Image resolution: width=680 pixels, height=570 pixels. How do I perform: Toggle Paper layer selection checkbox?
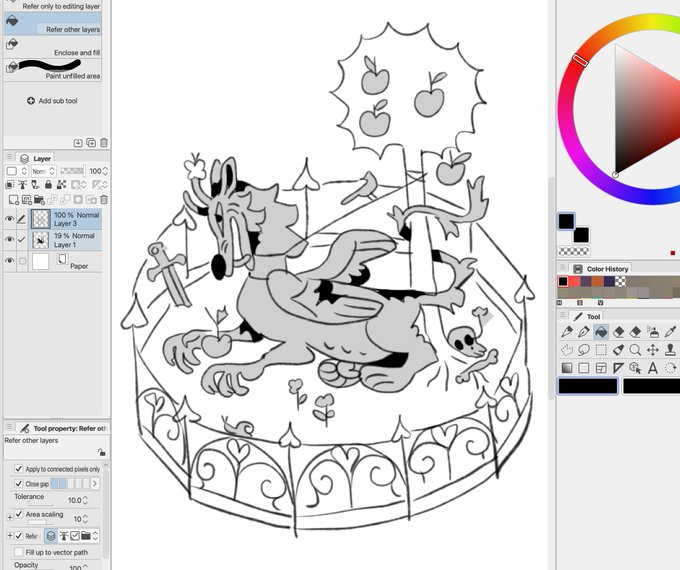(x=22, y=261)
